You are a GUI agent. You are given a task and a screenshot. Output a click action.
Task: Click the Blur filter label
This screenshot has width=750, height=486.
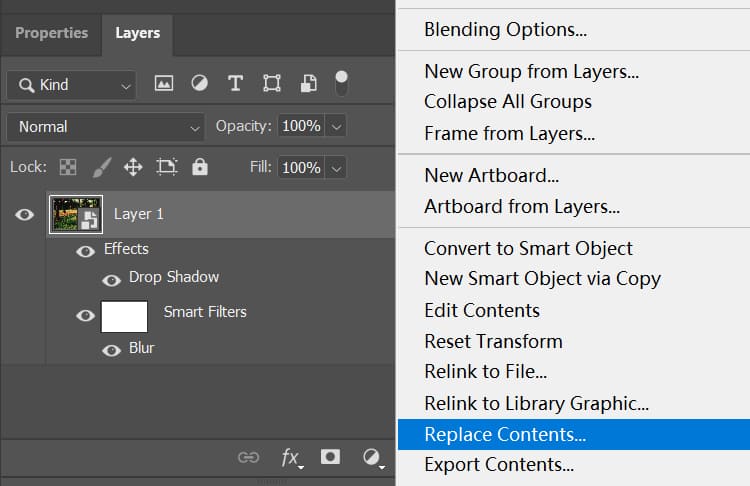pos(142,348)
